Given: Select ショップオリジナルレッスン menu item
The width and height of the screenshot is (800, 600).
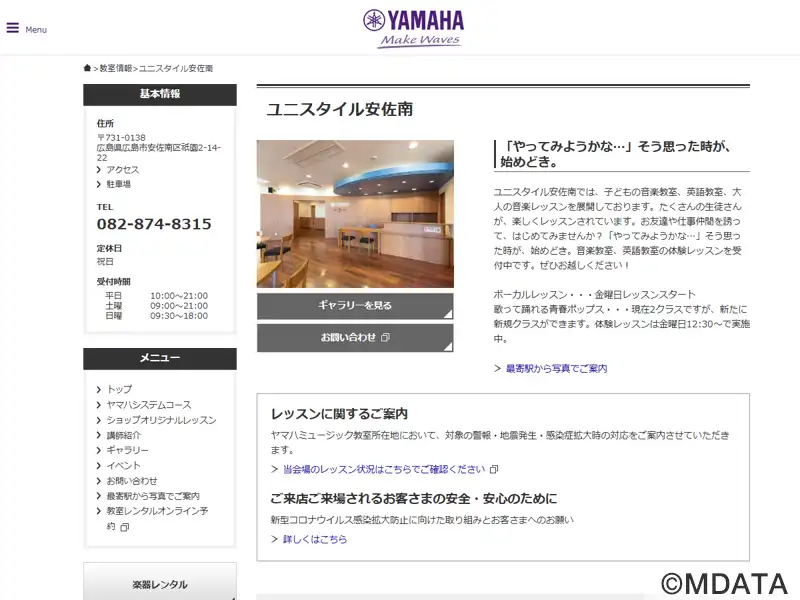Looking at the screenshot, I should pos(161,420).
